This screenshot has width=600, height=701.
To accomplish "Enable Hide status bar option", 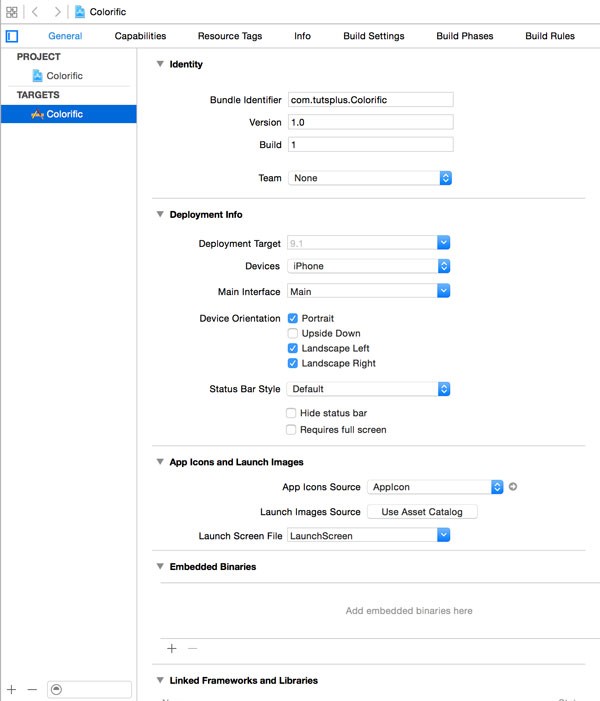I will (291, 413).
